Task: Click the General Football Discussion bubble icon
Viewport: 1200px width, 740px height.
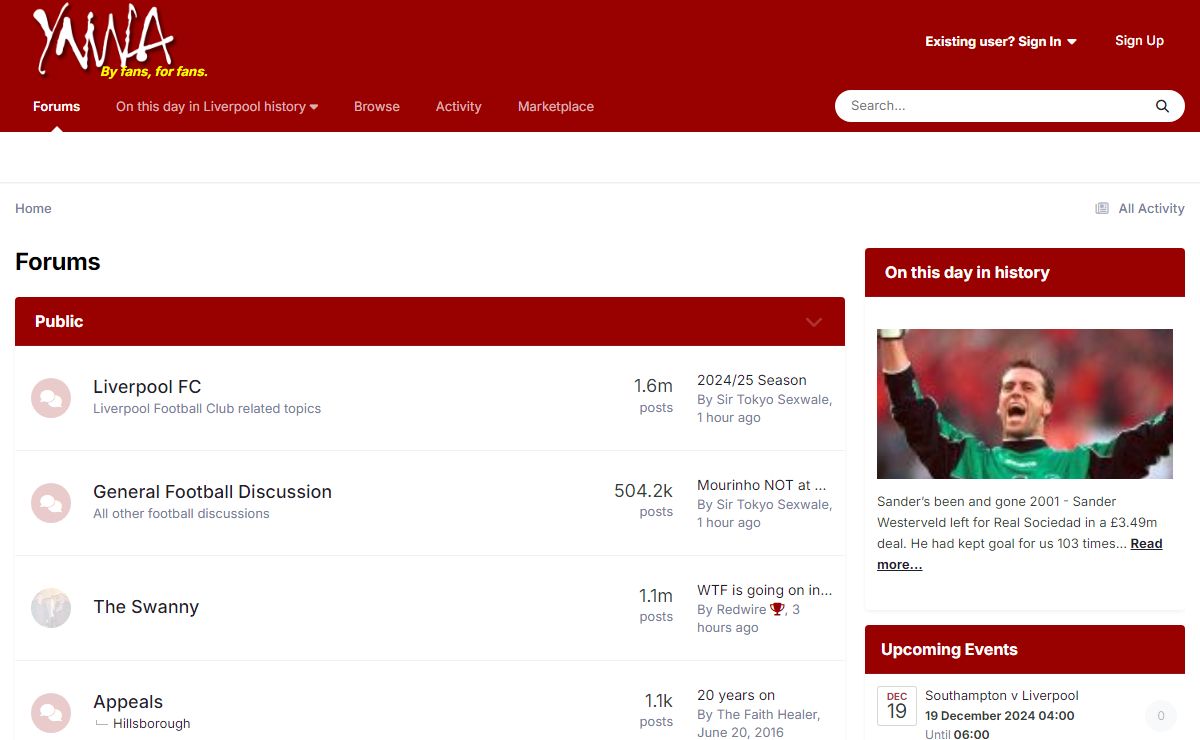Action: click(51, 503)
